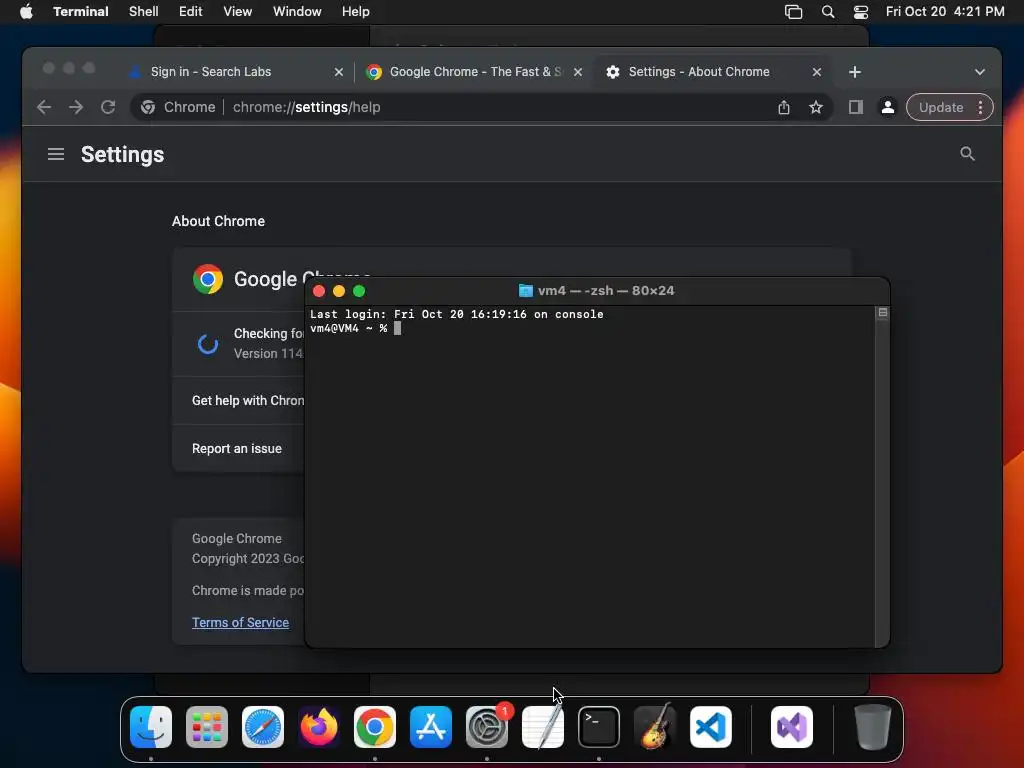This screenshot has width=1024, height=768.
Task: Open Spotlight search in menu bar
Action: [x=827, y=12]
